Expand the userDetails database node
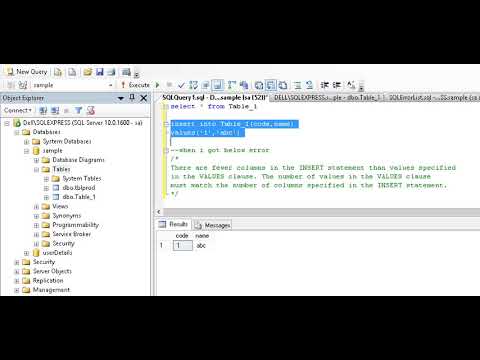 coord(26,253)
